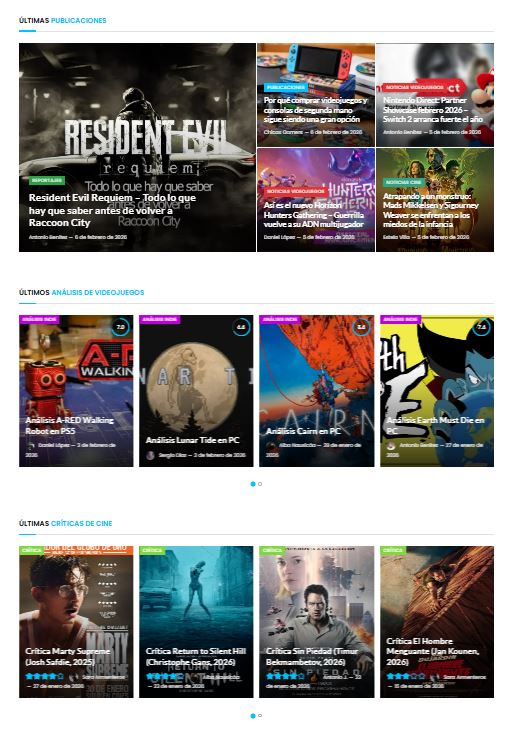Click NOTICIAS VIDEOJUEGOS badge on Nintendo Direct card

point(414,87)
